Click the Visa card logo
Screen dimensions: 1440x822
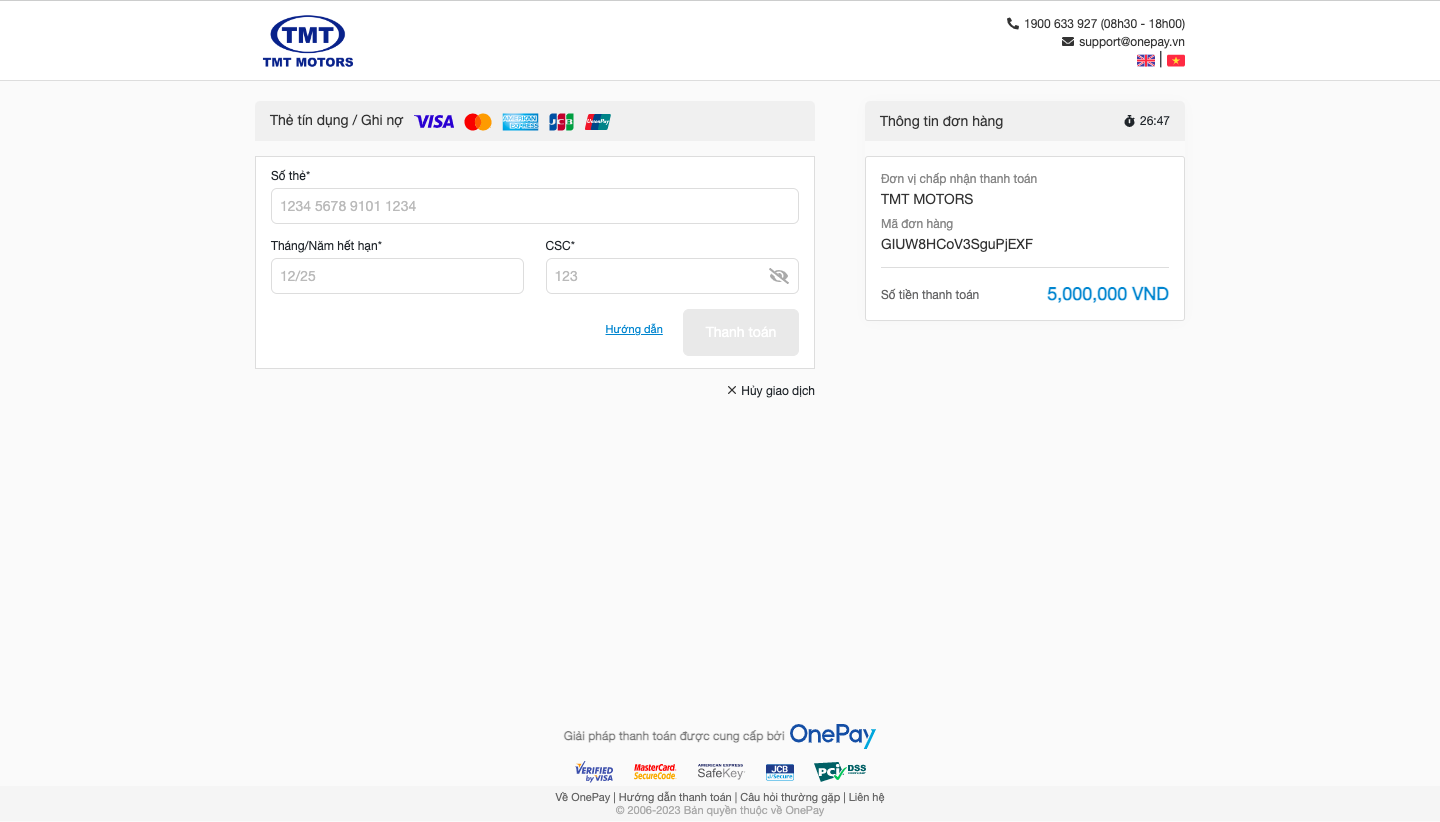pos(434,121)
